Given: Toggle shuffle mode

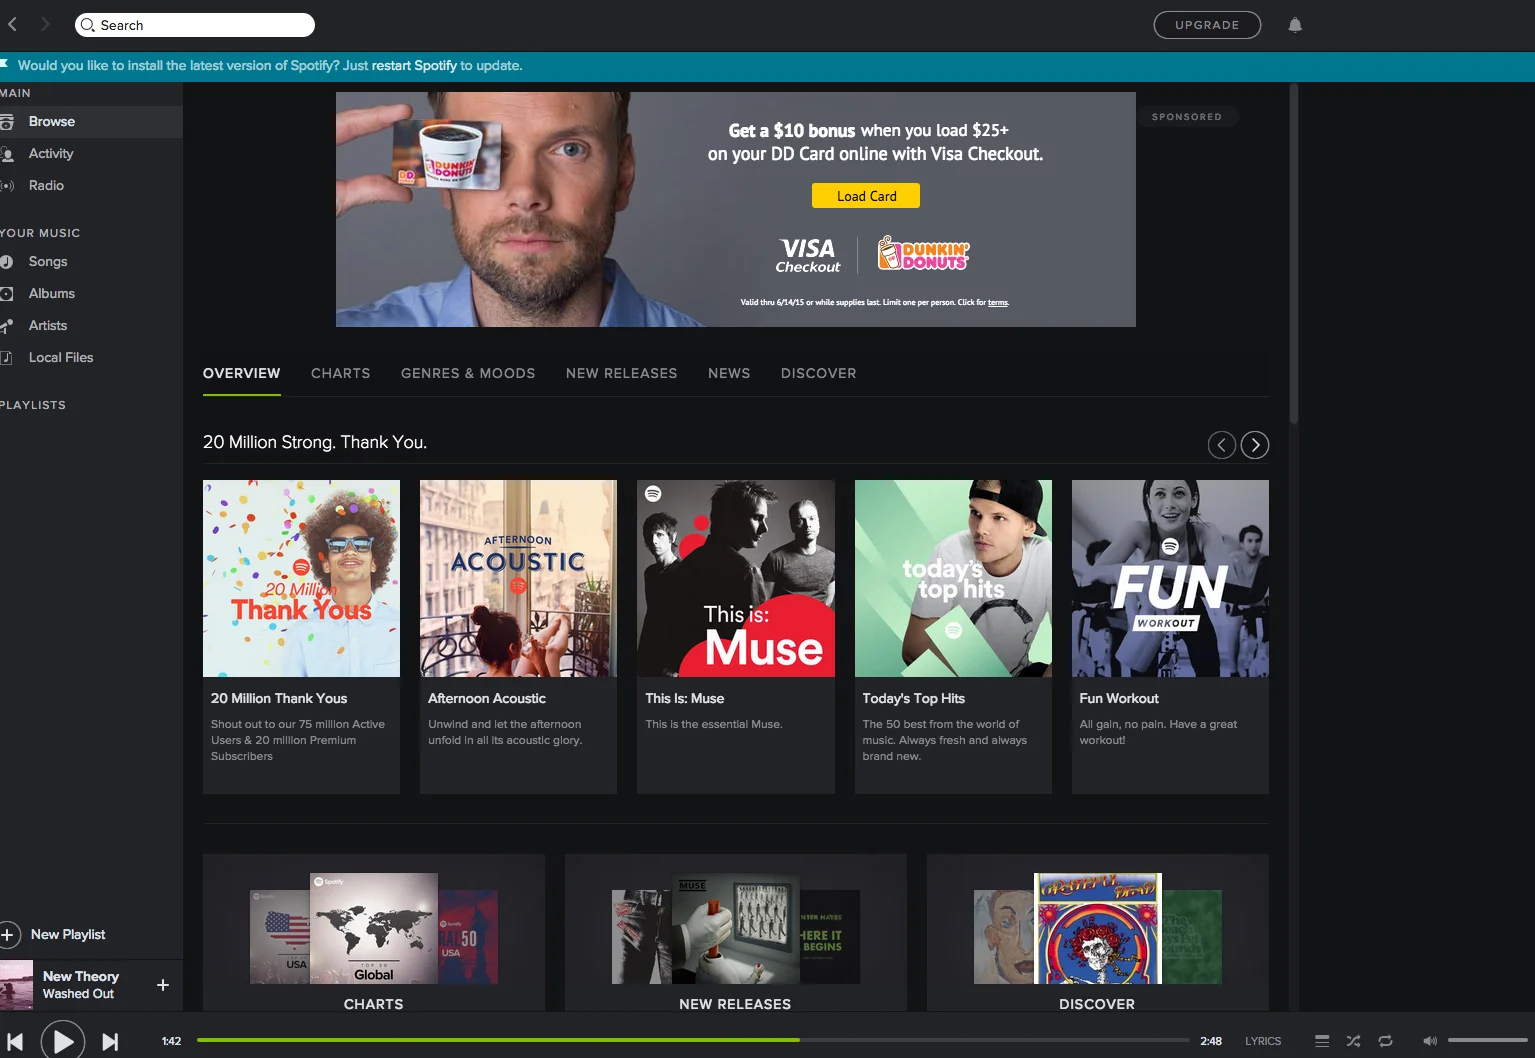Looking at the screenshot, I should pos(1353,1041).
